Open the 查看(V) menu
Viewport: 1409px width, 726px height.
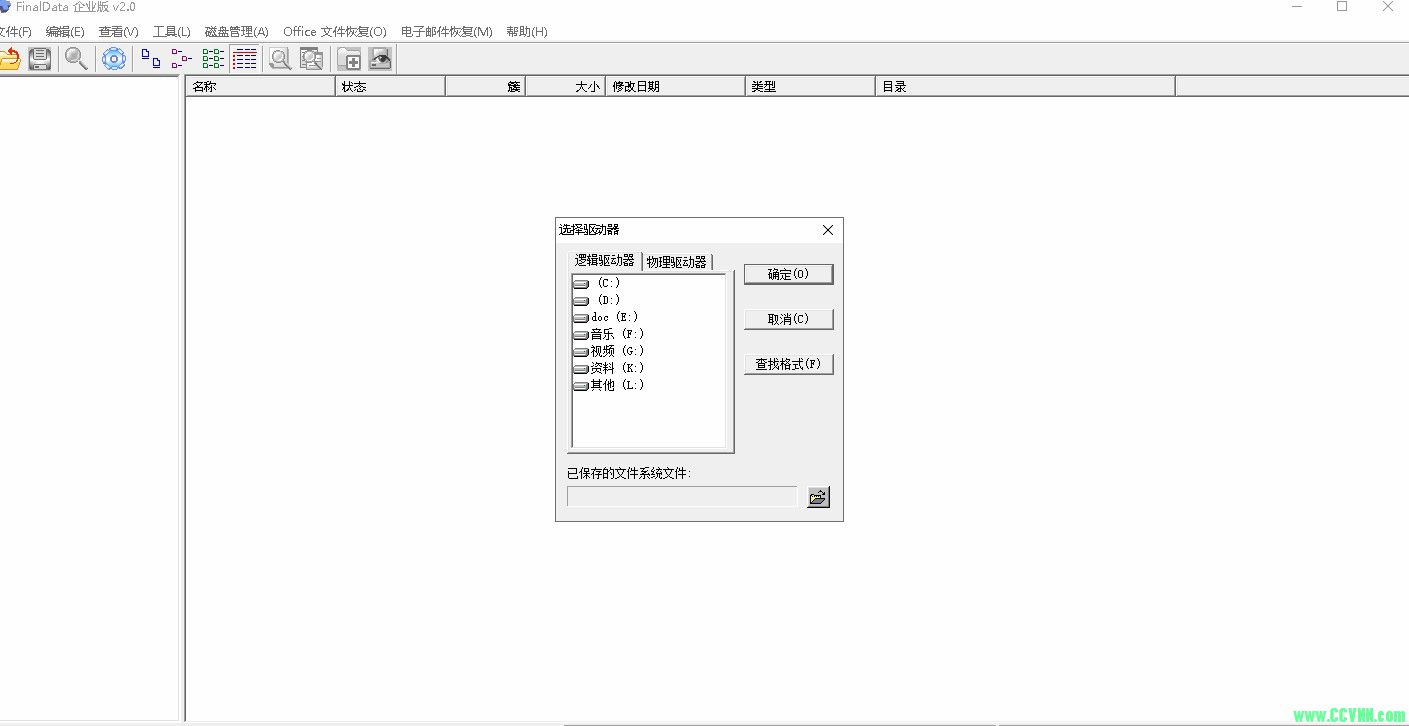point(118,32)
